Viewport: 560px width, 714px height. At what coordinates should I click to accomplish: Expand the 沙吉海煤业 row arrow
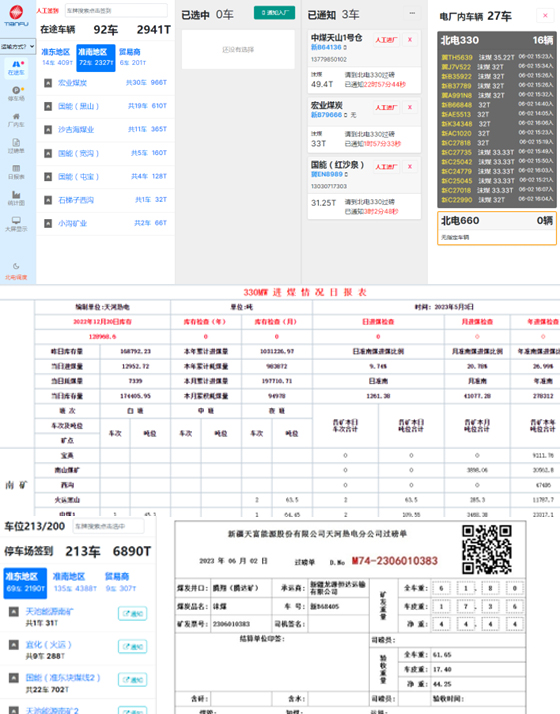coord(48,130)
